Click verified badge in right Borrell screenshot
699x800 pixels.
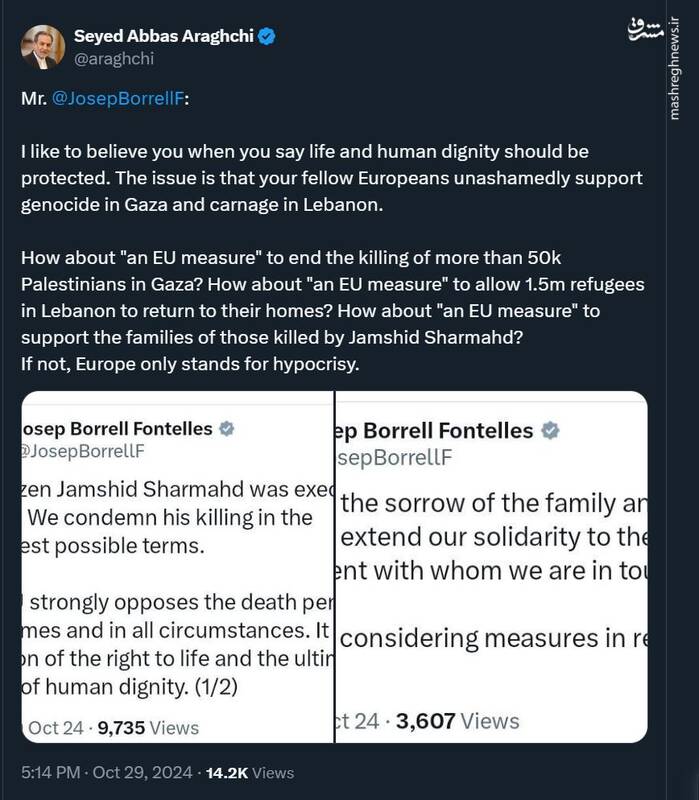point(550,431)
